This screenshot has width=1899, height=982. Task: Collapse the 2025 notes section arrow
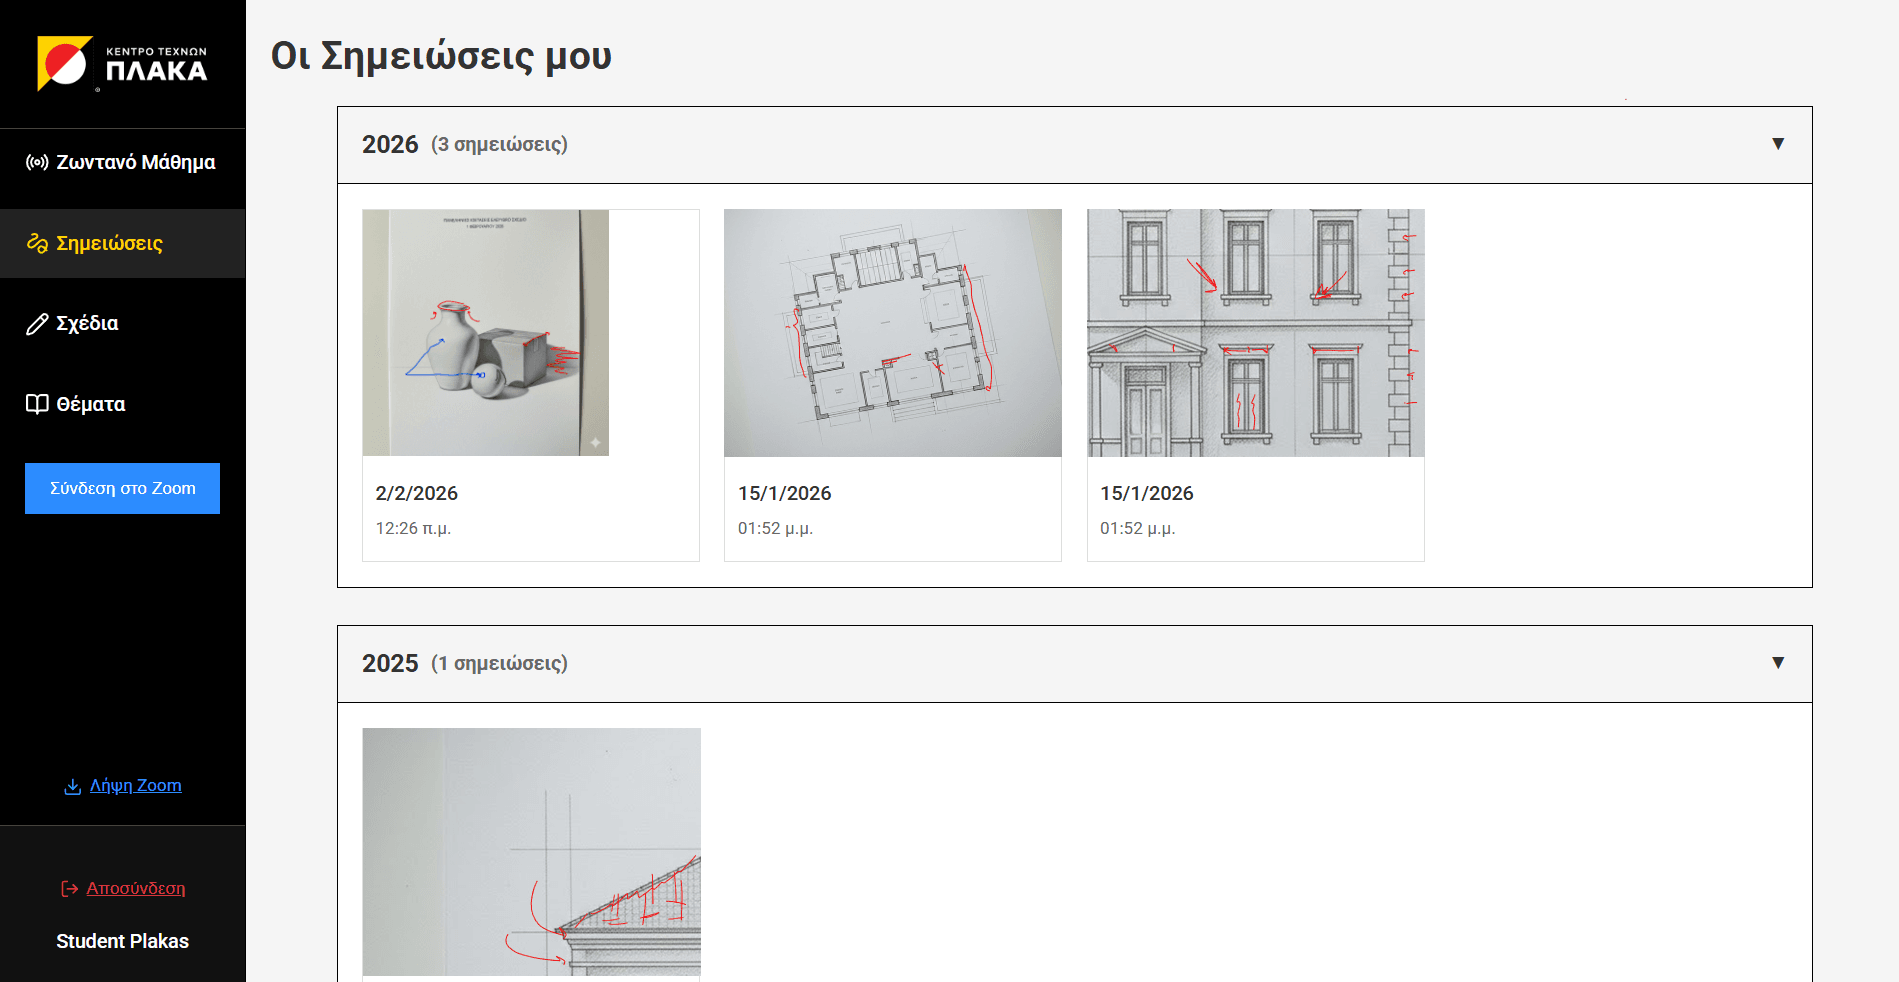coord(1777,663)
